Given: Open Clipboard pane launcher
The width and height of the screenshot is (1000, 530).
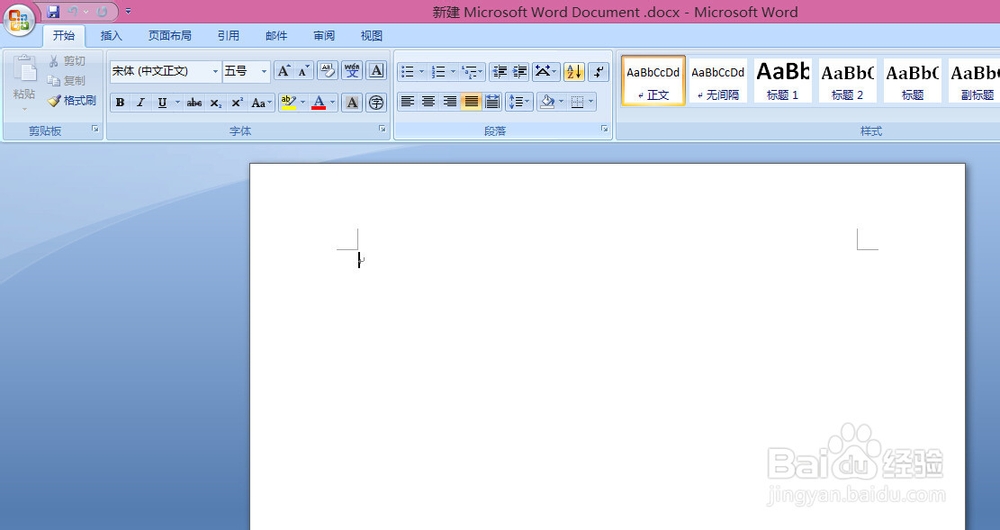Looking at the screenshot, I should pyautogui.click(x=95, y=129).
